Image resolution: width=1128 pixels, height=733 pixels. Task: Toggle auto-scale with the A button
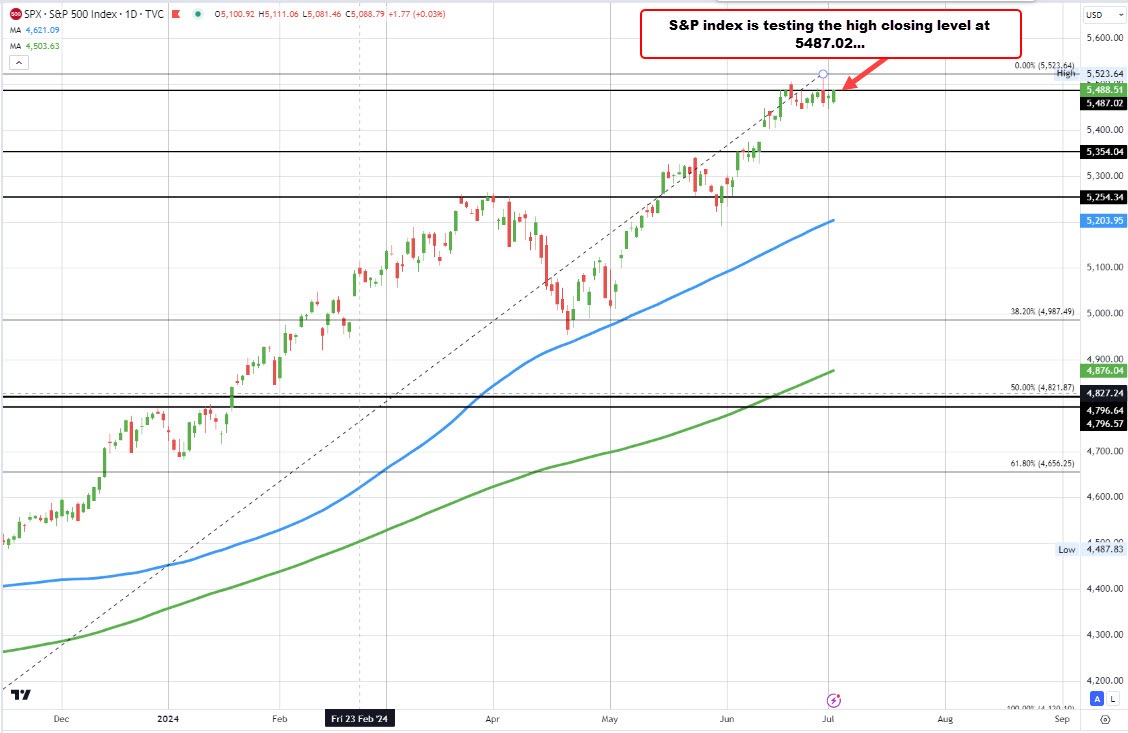pos(1097,698)
